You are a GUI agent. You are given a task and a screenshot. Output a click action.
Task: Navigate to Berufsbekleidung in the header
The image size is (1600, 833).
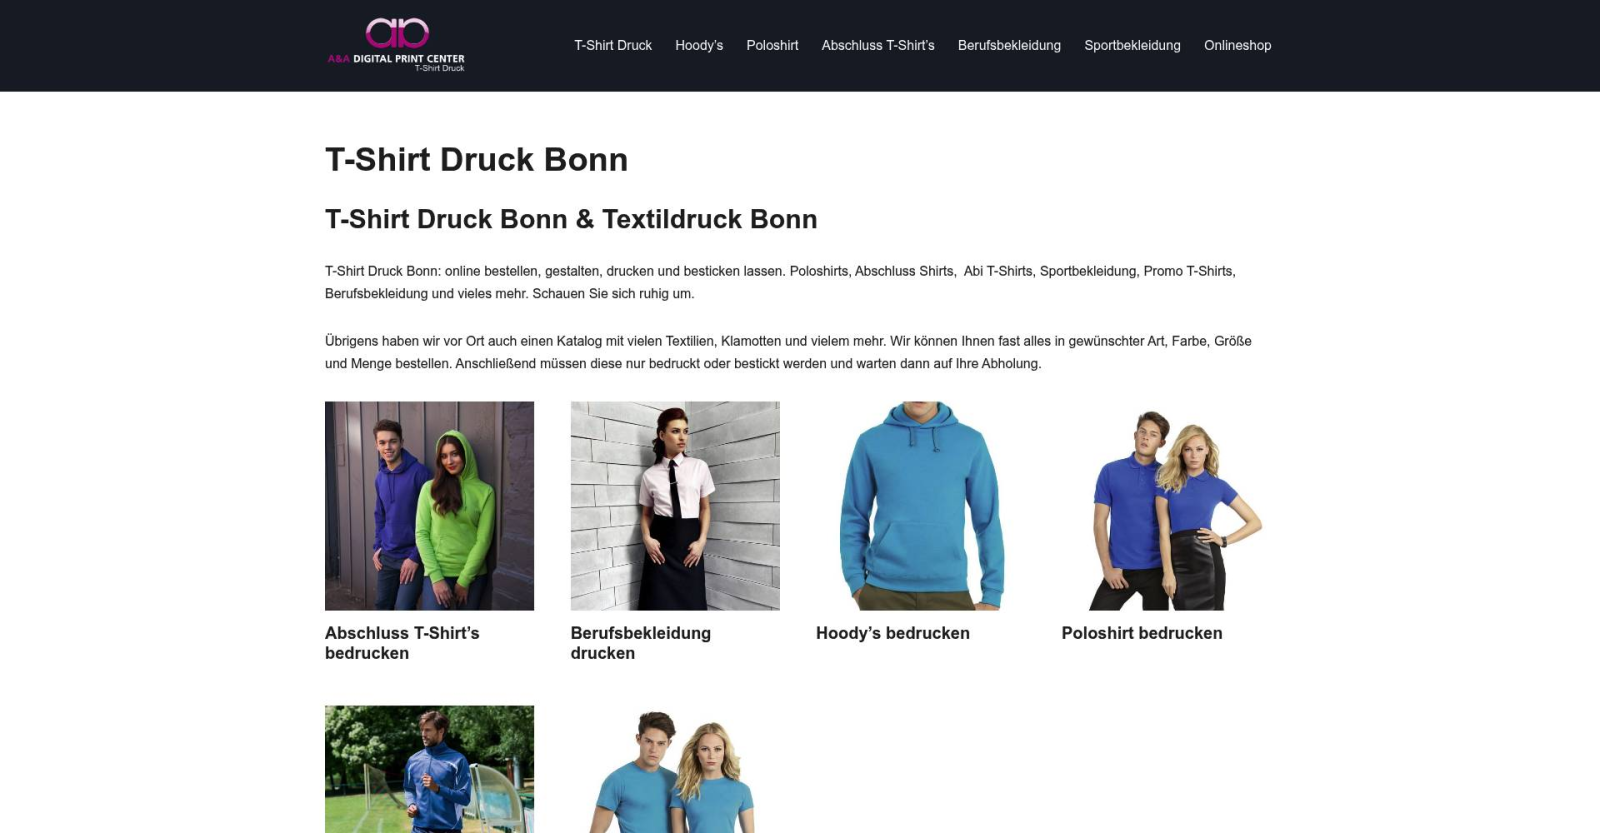tap(1008, 45)
